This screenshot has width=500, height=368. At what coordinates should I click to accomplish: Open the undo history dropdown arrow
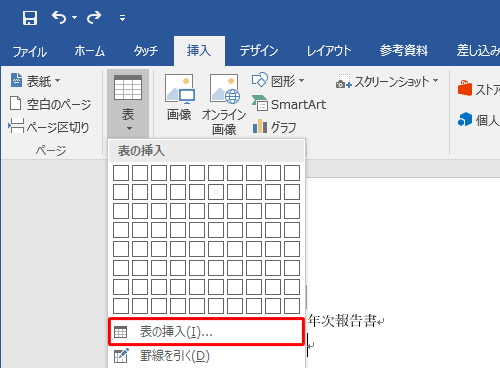tap(74, 17)
